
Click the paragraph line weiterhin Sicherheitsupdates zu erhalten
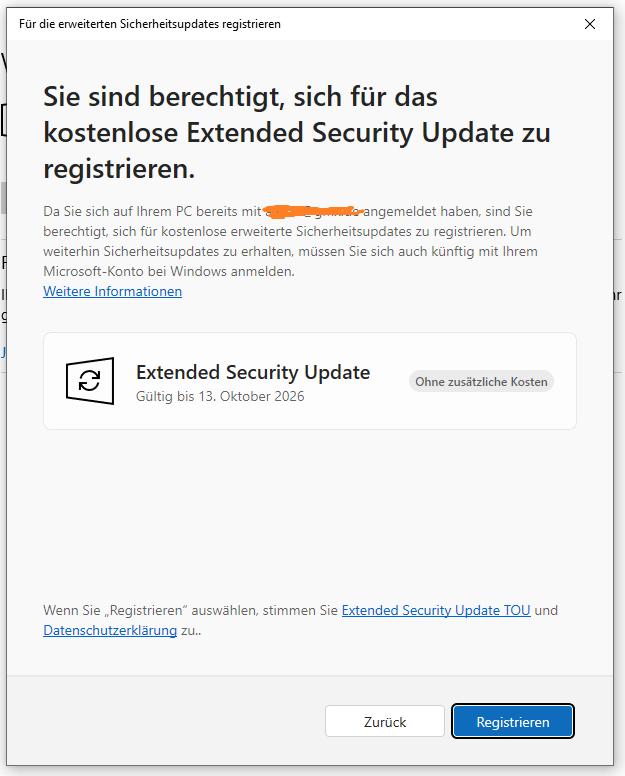click(x=290, y=251)
